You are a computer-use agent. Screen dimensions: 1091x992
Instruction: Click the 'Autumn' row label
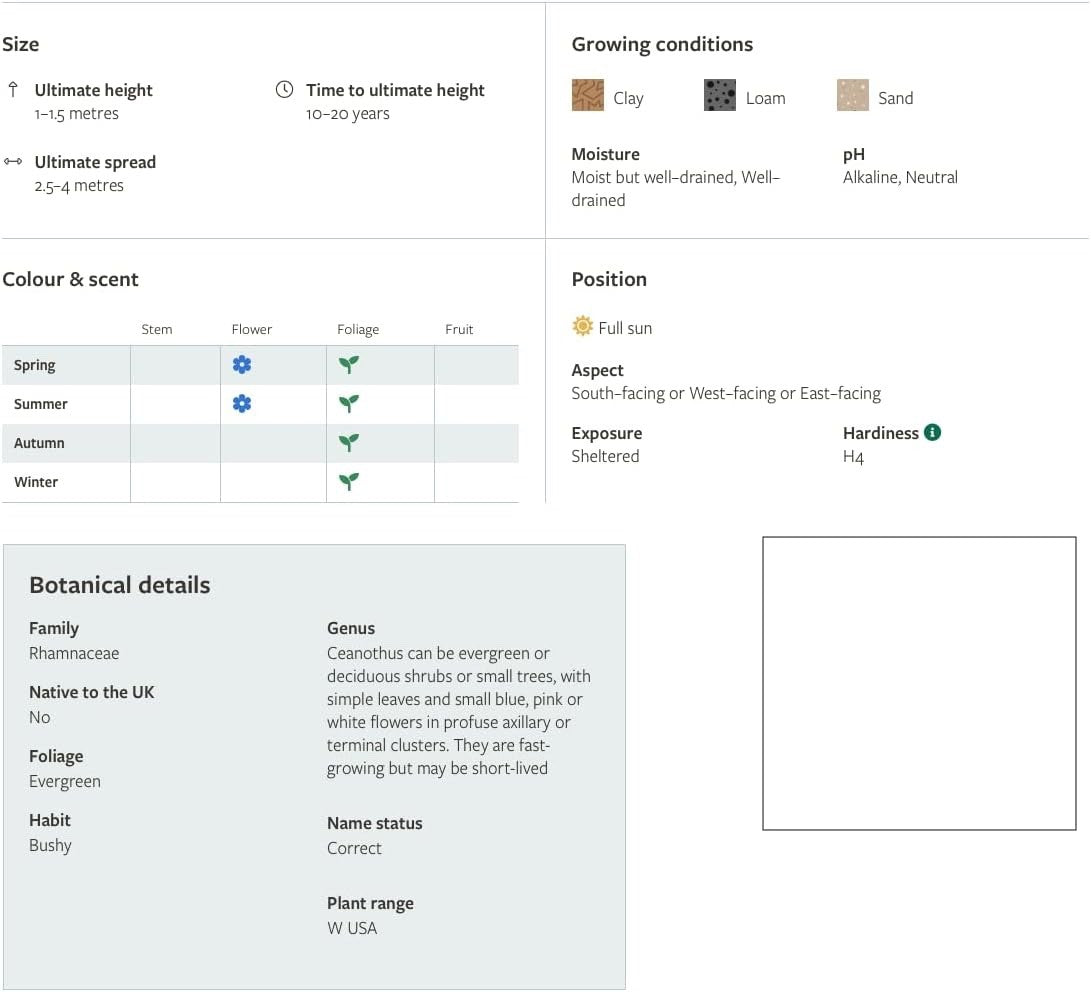tap(39, 443)
